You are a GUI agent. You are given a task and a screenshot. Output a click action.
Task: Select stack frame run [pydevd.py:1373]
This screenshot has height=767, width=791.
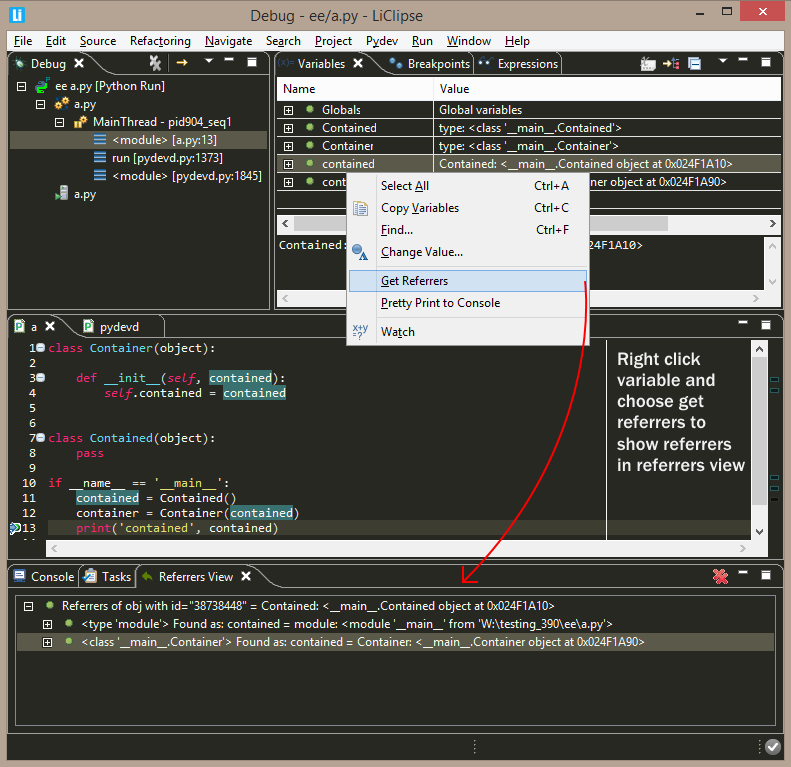coord(166,158)
